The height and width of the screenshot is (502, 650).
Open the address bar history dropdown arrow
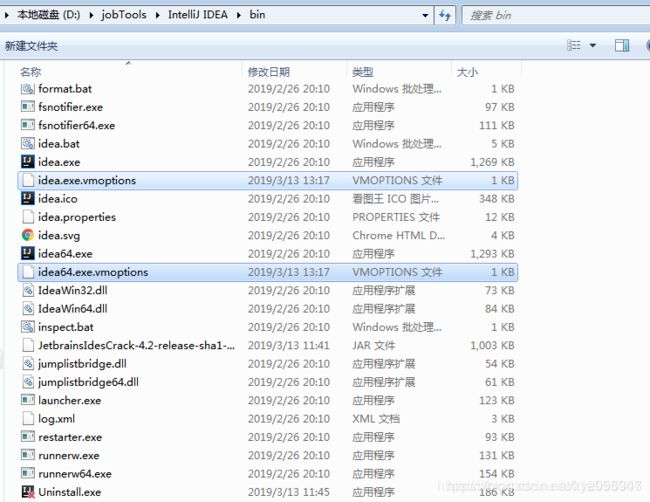click(425, 16)
